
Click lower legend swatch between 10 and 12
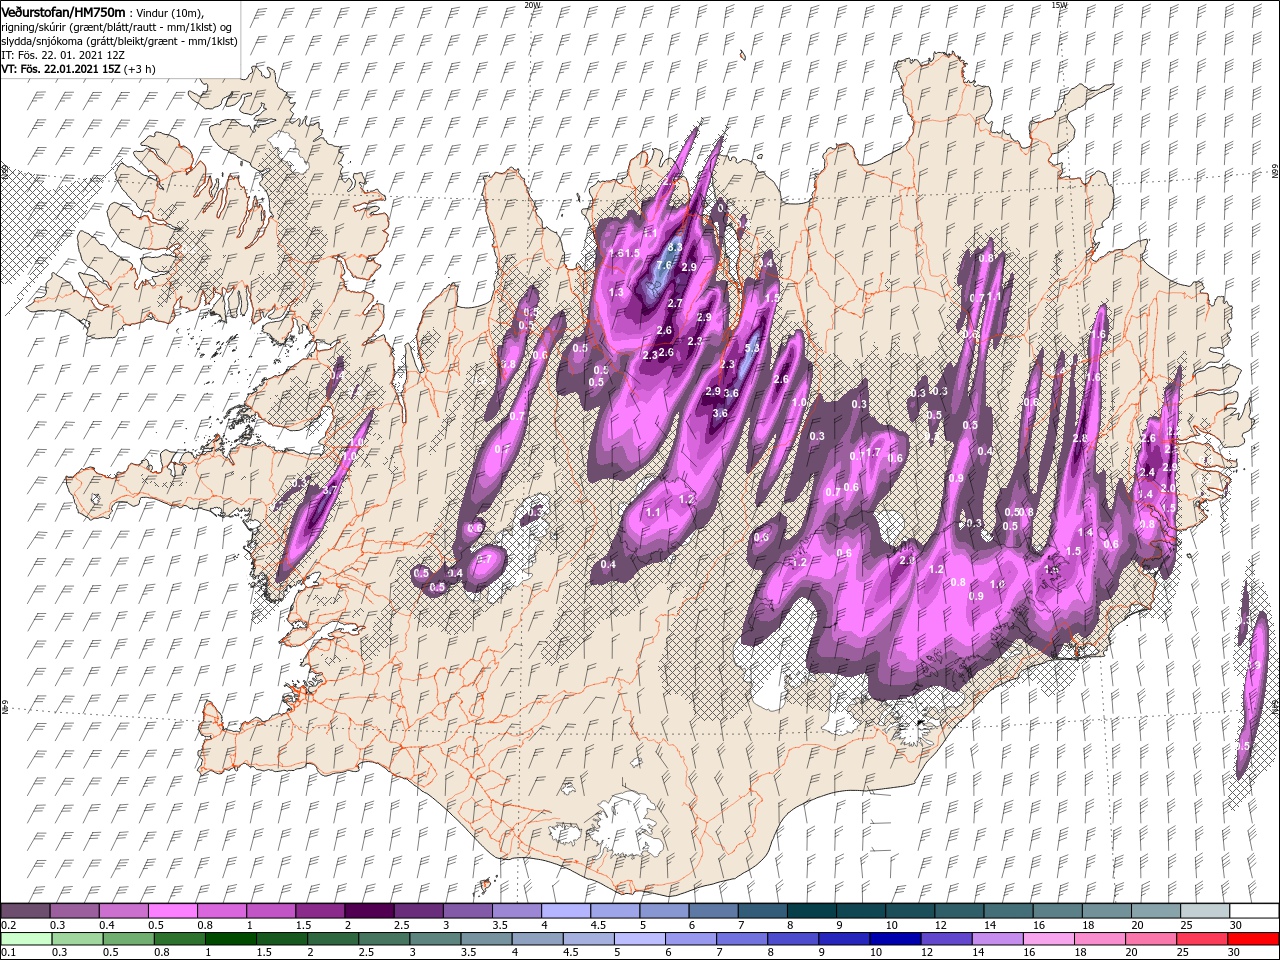tap(896, 939)
